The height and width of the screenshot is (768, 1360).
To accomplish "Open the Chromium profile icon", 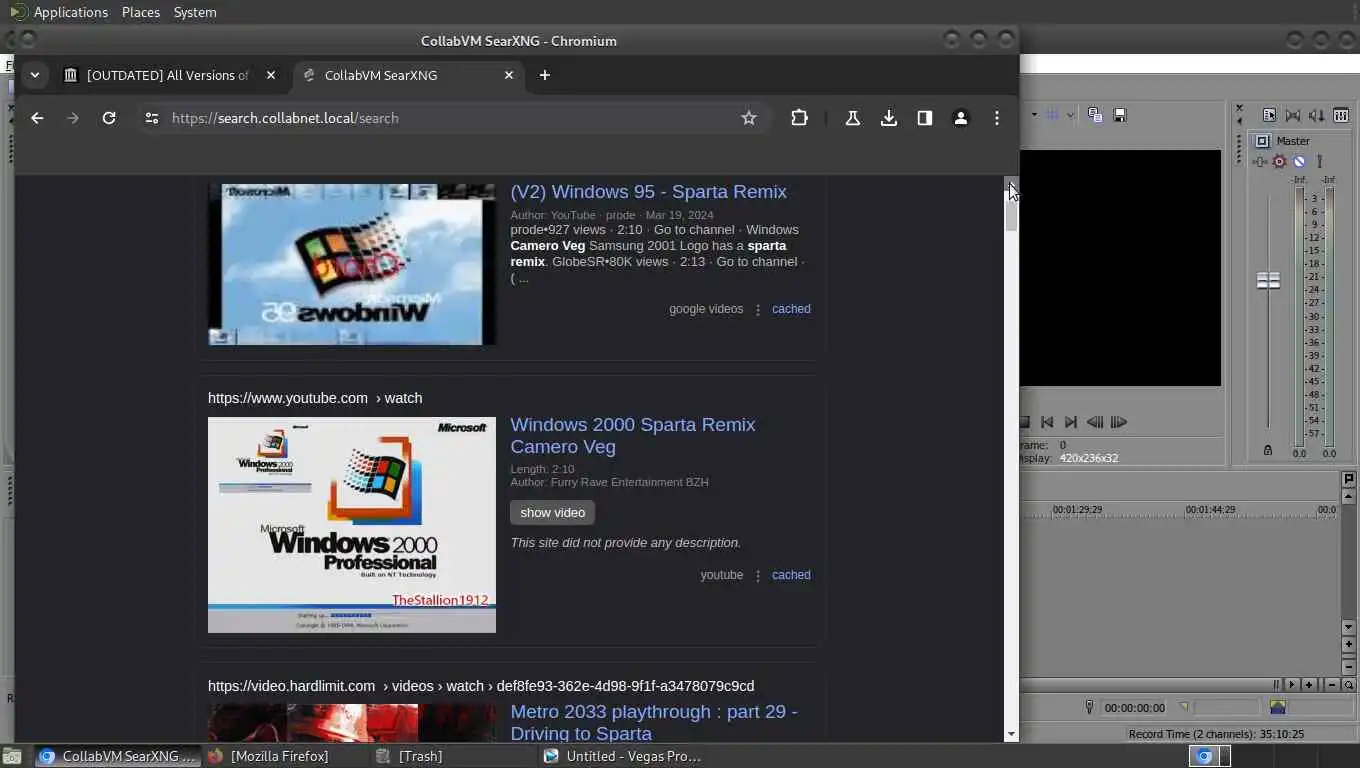I will pos(961,118).
